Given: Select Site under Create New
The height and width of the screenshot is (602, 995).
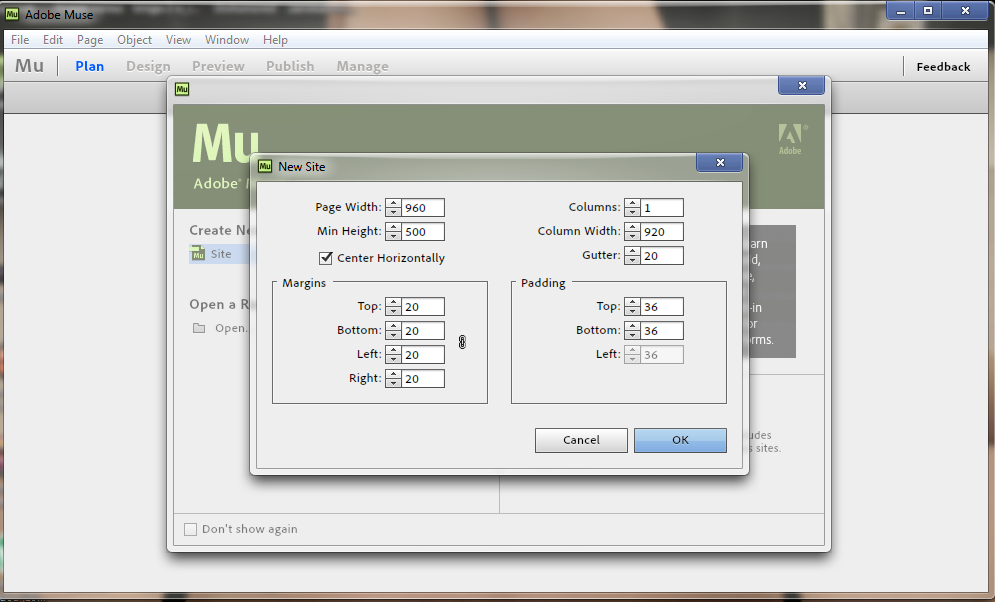Looking at the screenshot, I should [x=221, y=254].
